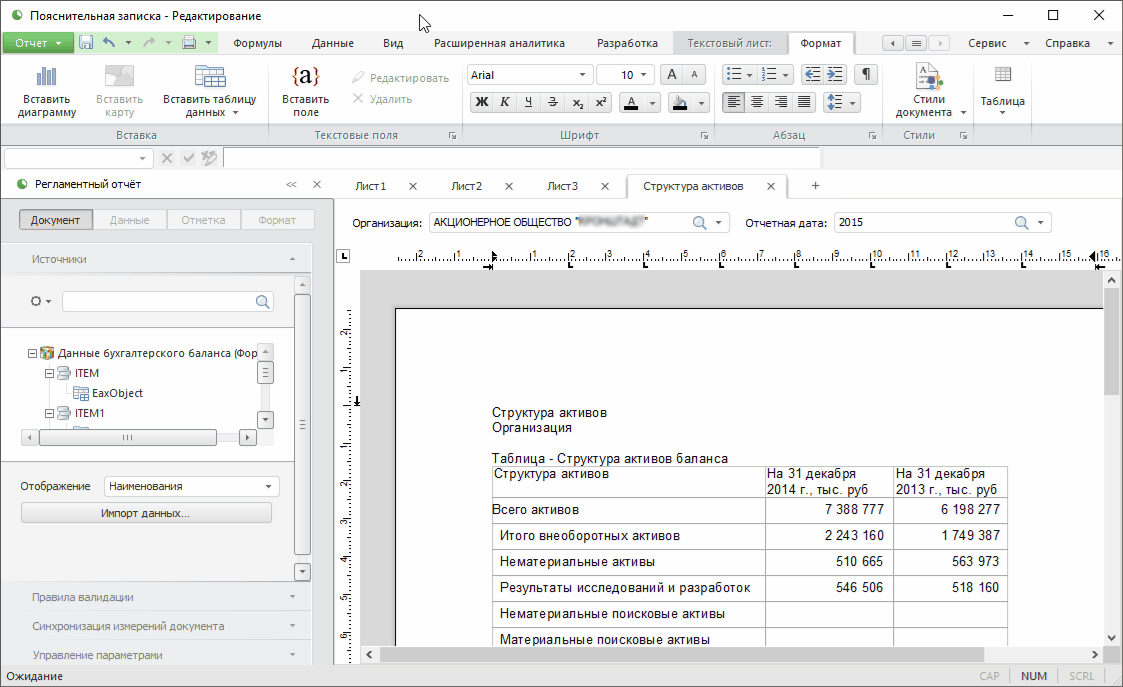Click the font color swatch (A)
The width and height of the screenshot is (1123, 687).
(x=630, y=102)
